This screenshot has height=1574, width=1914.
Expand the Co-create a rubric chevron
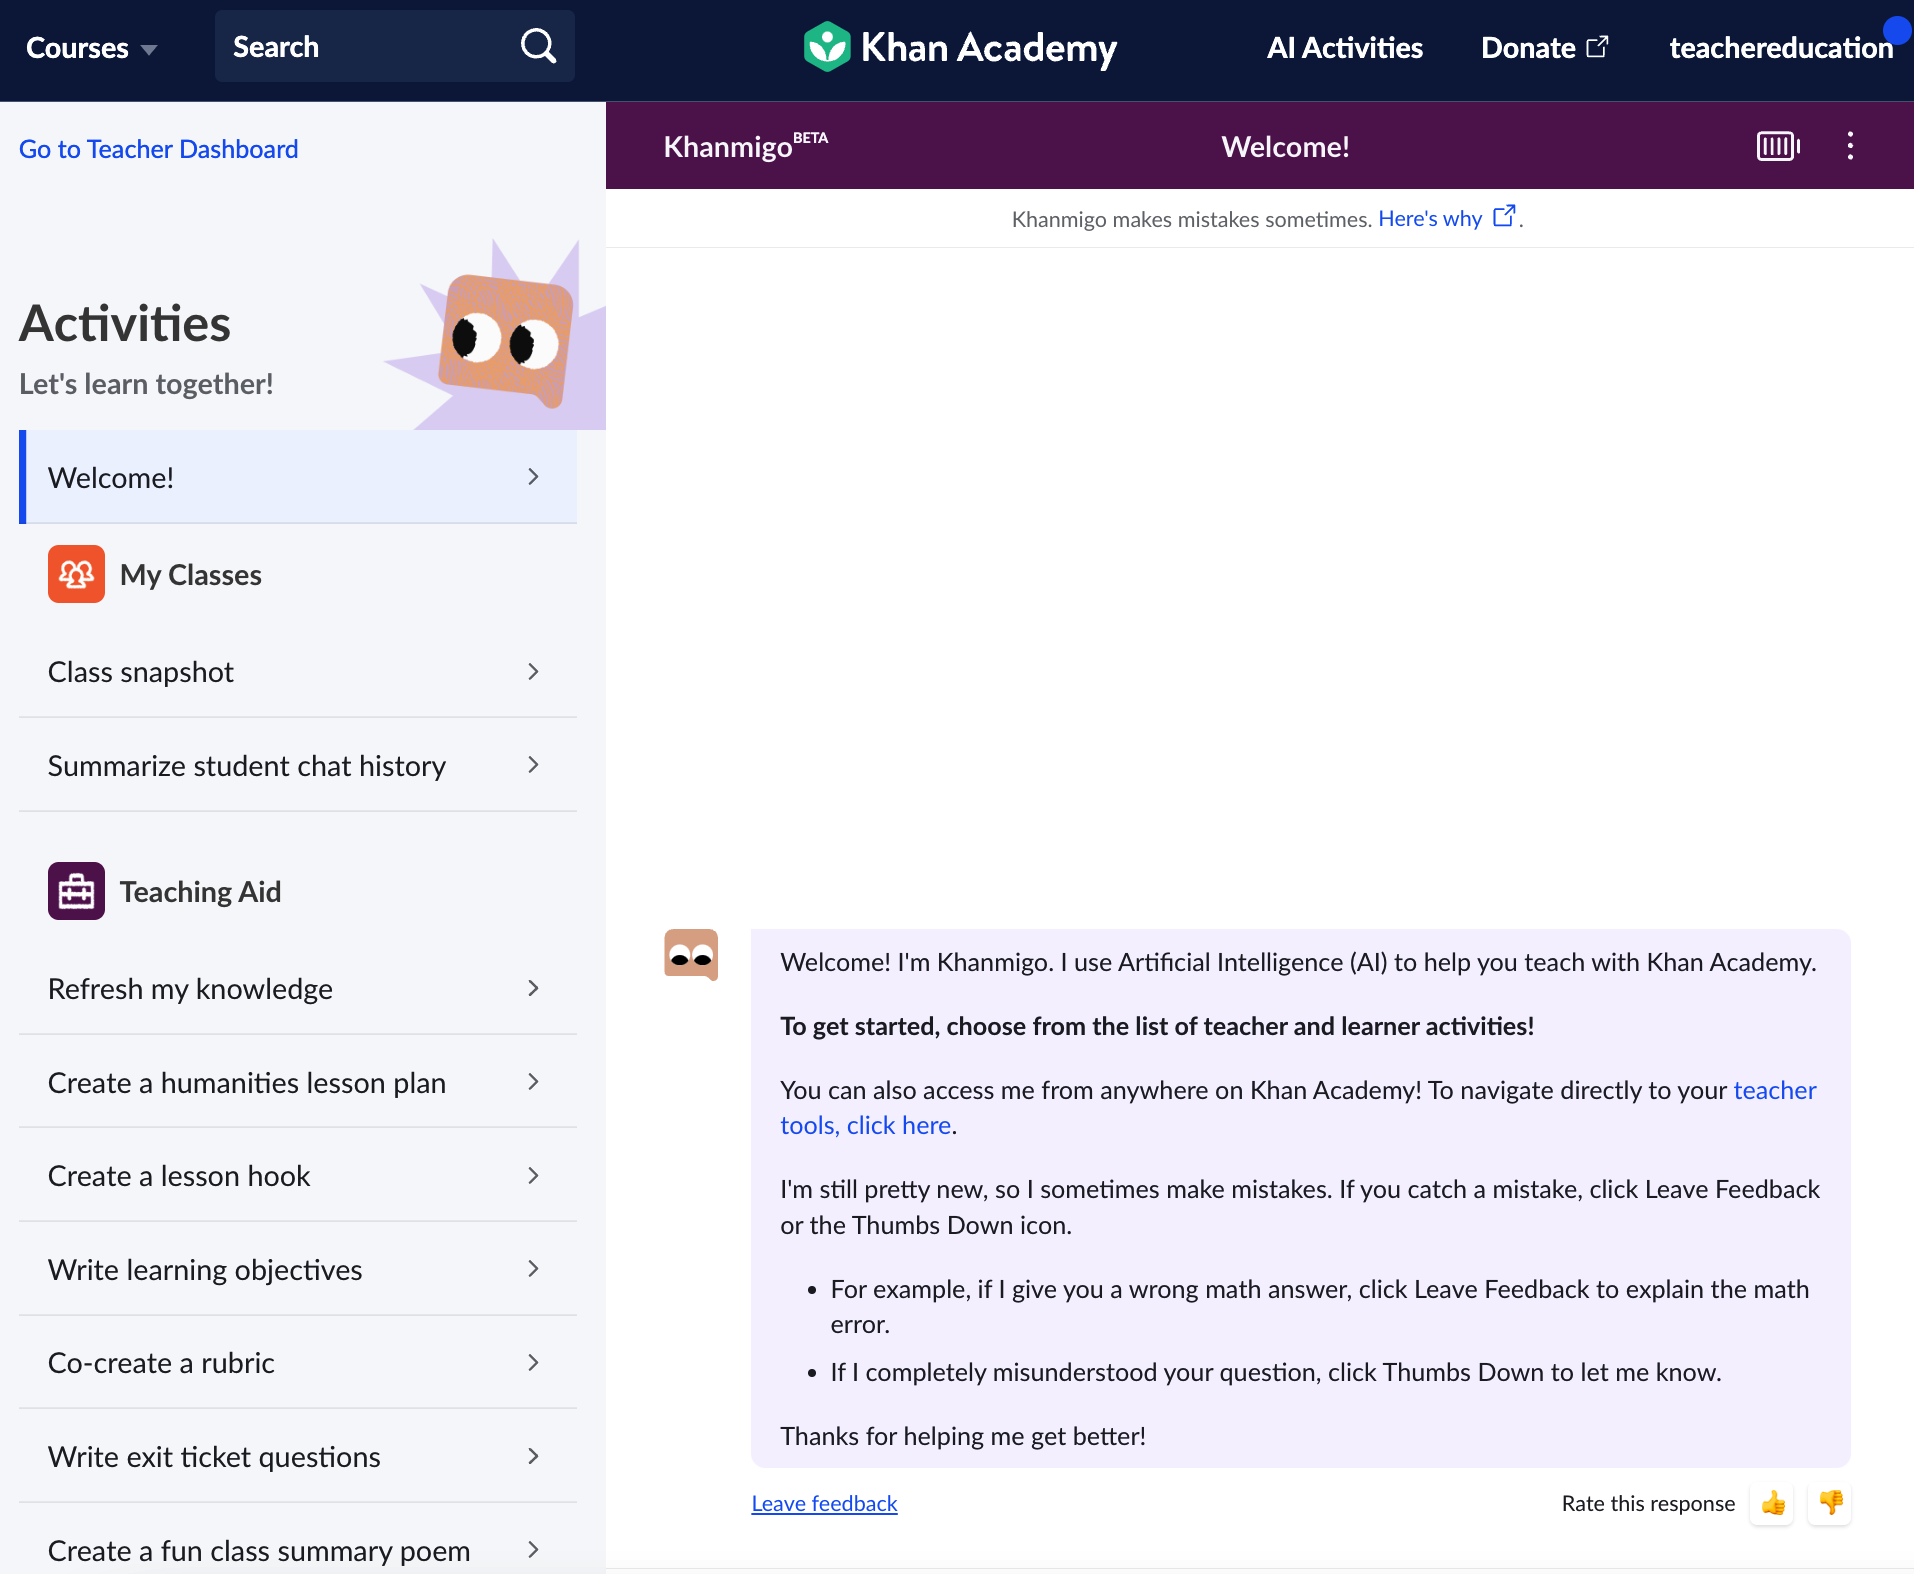[x=533, y=1363]
